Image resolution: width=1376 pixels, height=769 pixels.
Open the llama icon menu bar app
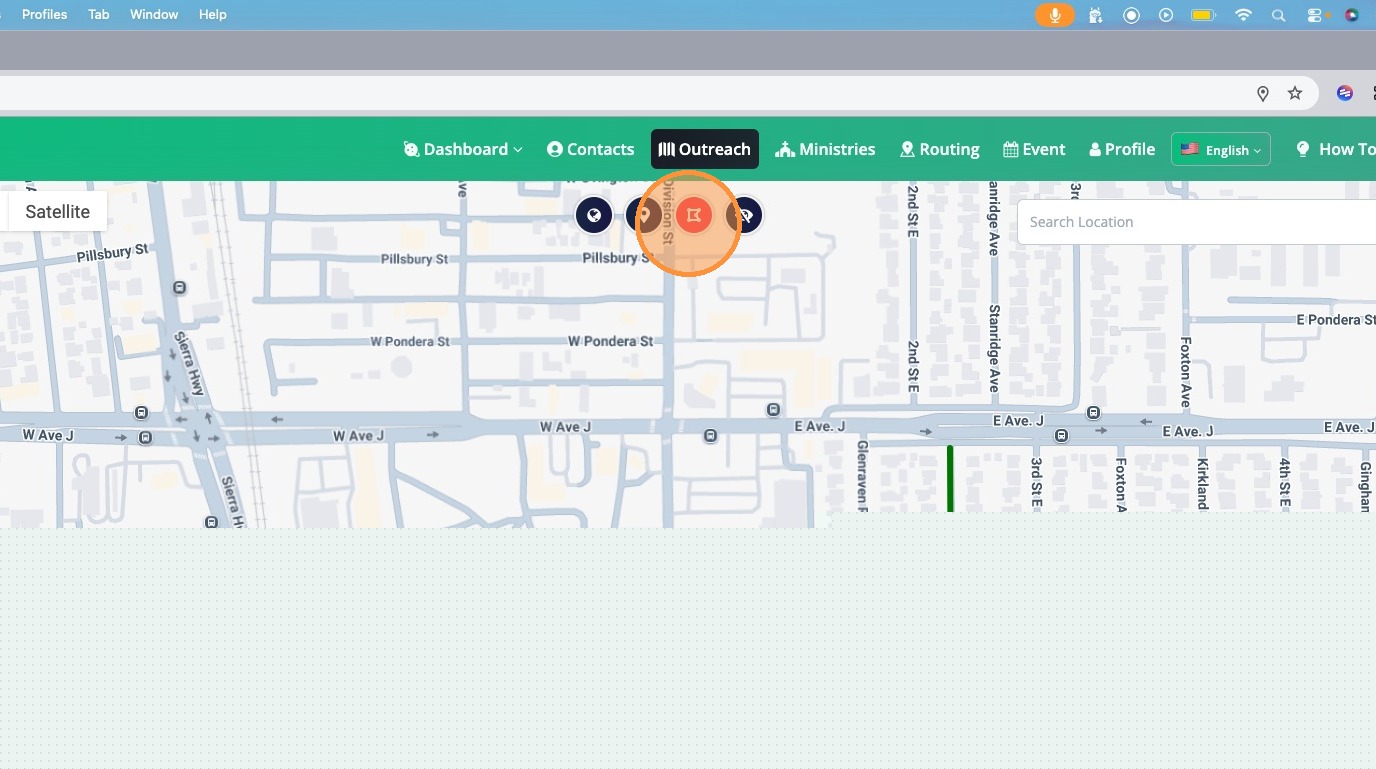point(1096,15)
